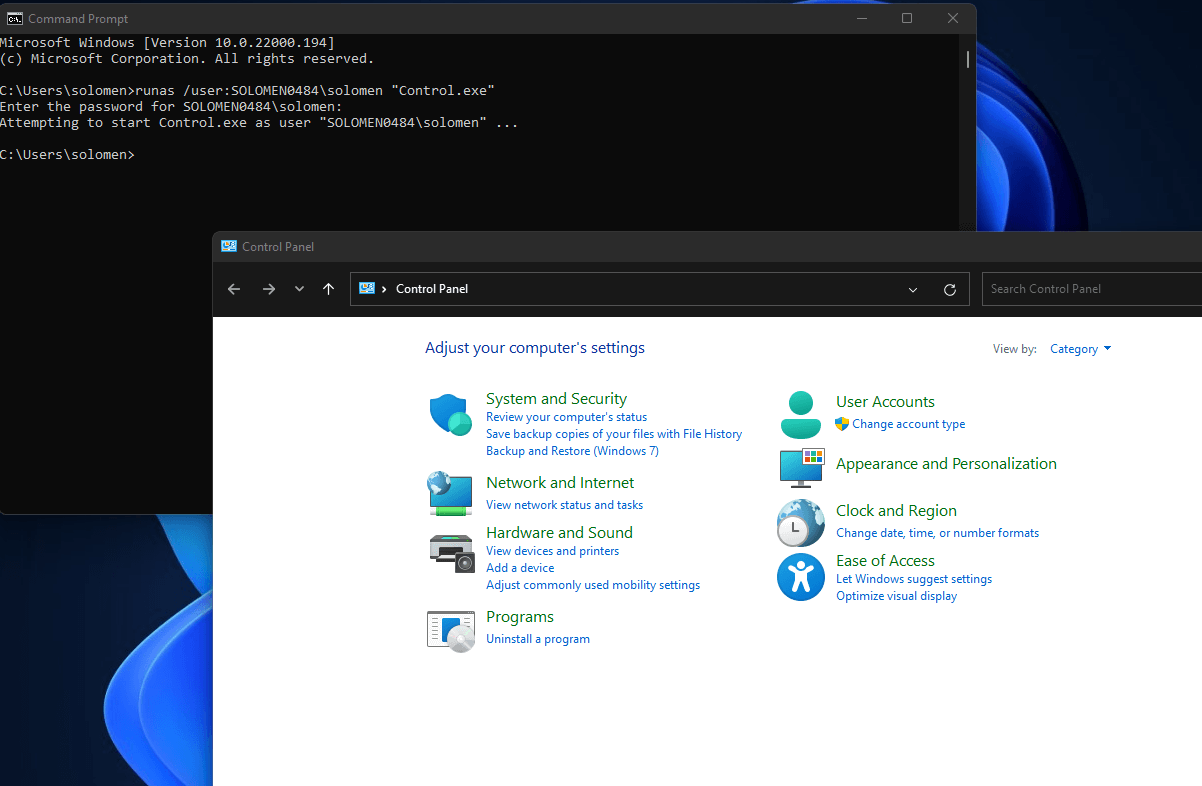Open the Programs disc icon
This screenshot has width=1202, height=786.
(x=451, y=630)
